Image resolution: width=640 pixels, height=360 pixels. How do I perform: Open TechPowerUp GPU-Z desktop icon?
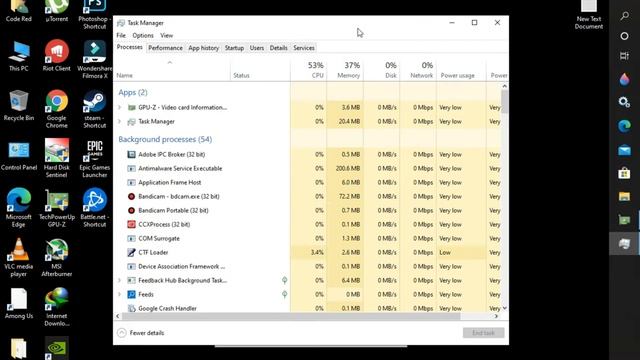point(56,208)
